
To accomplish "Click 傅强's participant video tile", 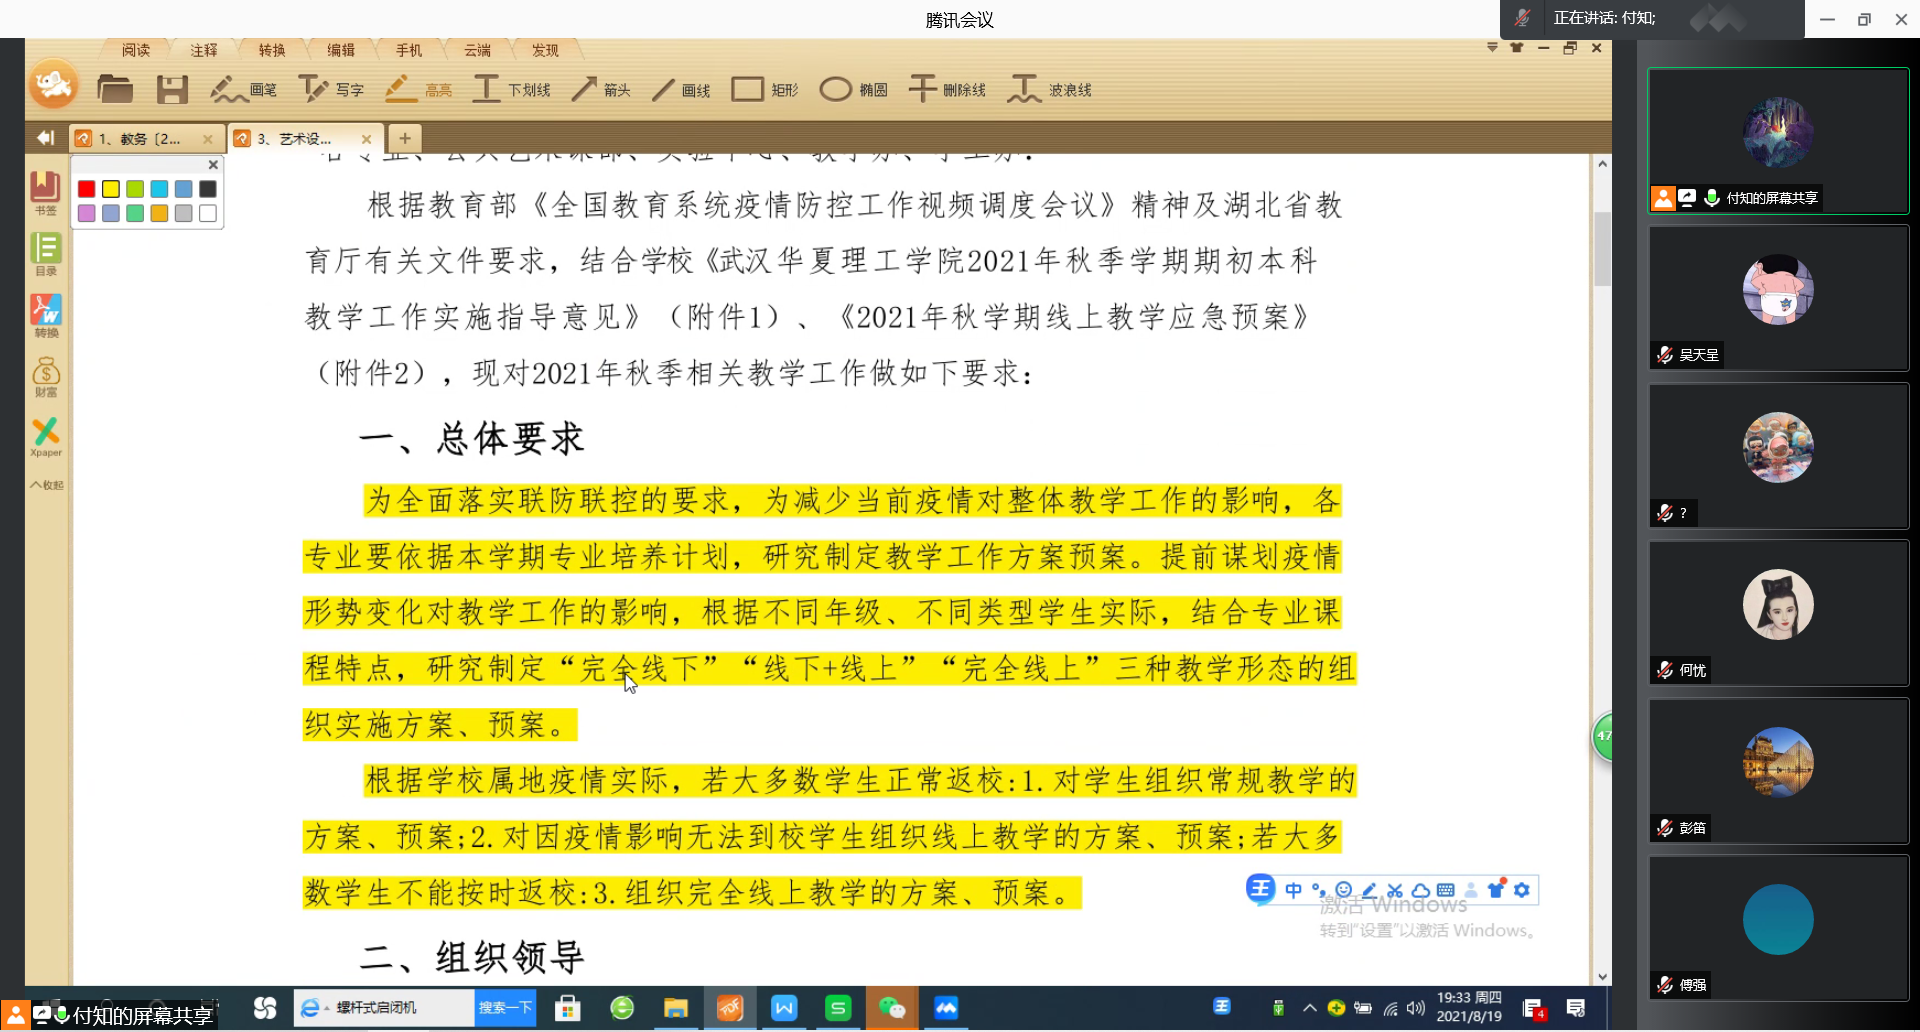I will (x=1778, y=926).
